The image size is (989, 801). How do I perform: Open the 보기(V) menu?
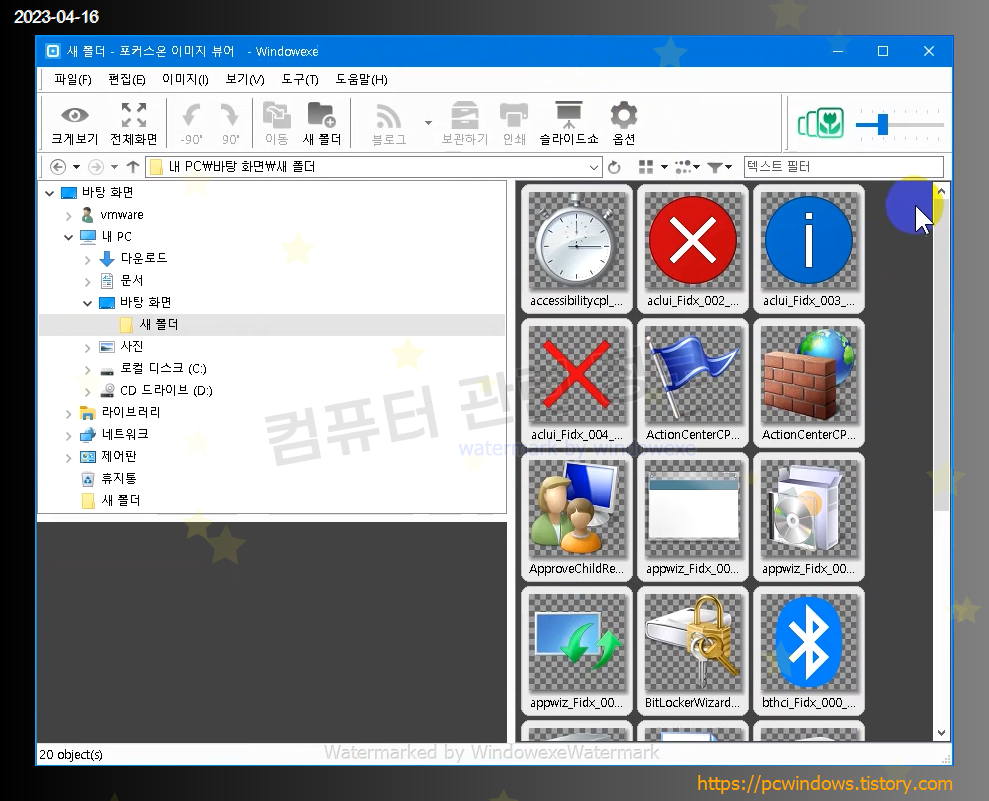[245, 79]
